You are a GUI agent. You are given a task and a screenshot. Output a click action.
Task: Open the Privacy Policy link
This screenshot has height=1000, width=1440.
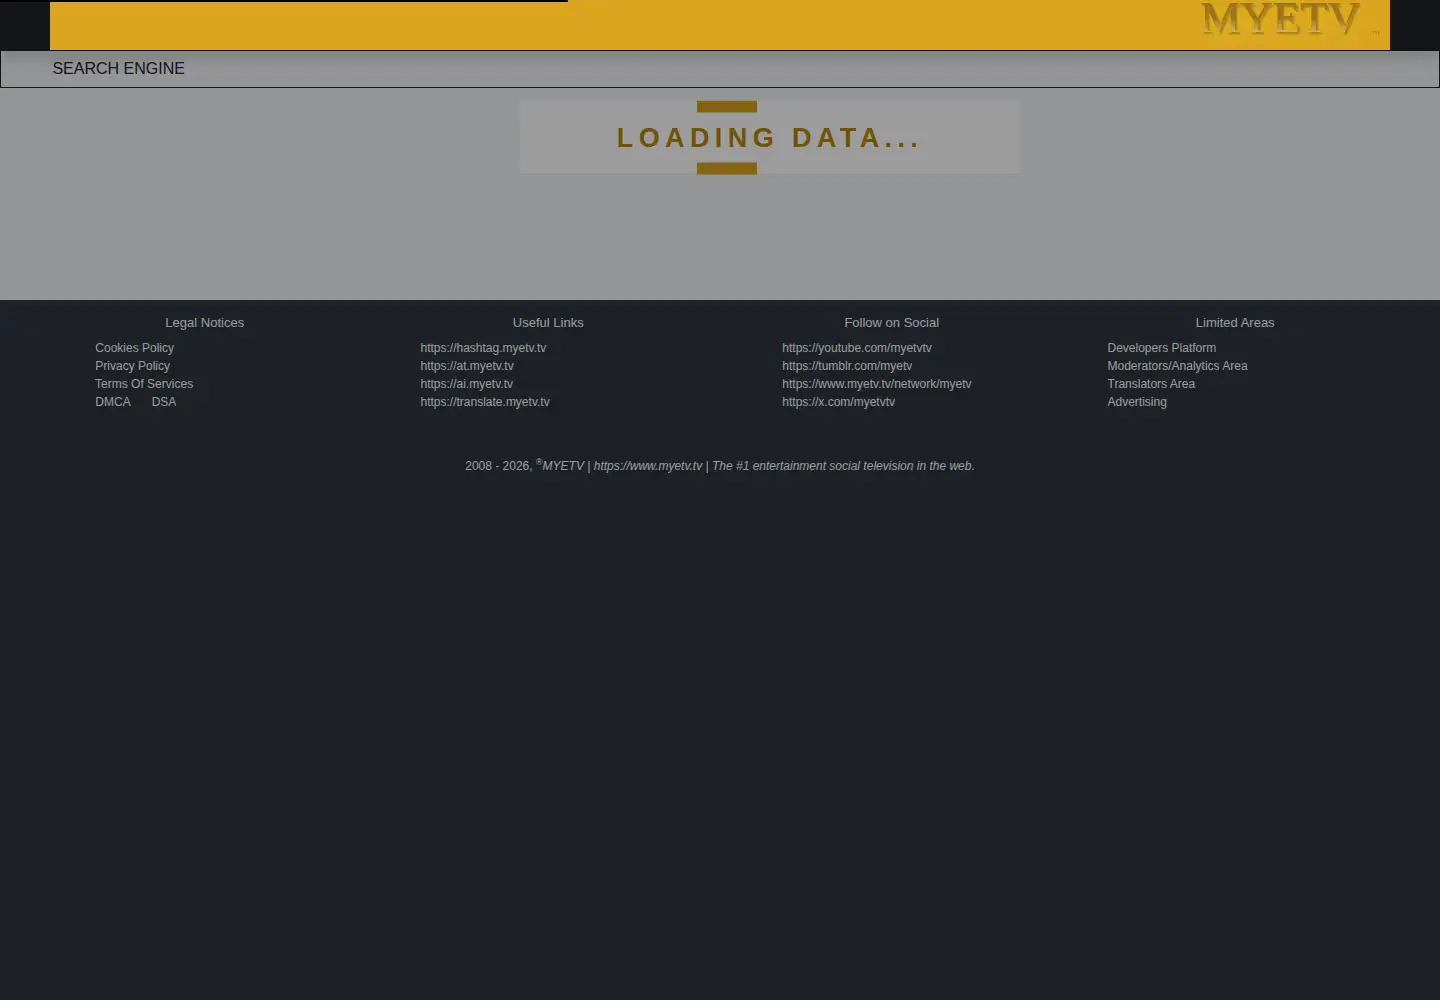coord(132,366)
